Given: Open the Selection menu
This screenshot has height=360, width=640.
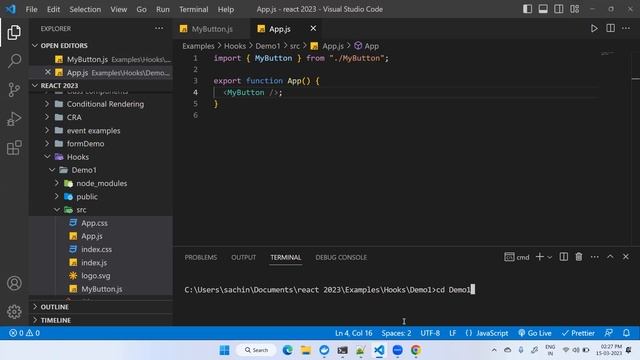Looking at the screenshot, I should click(x=85, y=9).
